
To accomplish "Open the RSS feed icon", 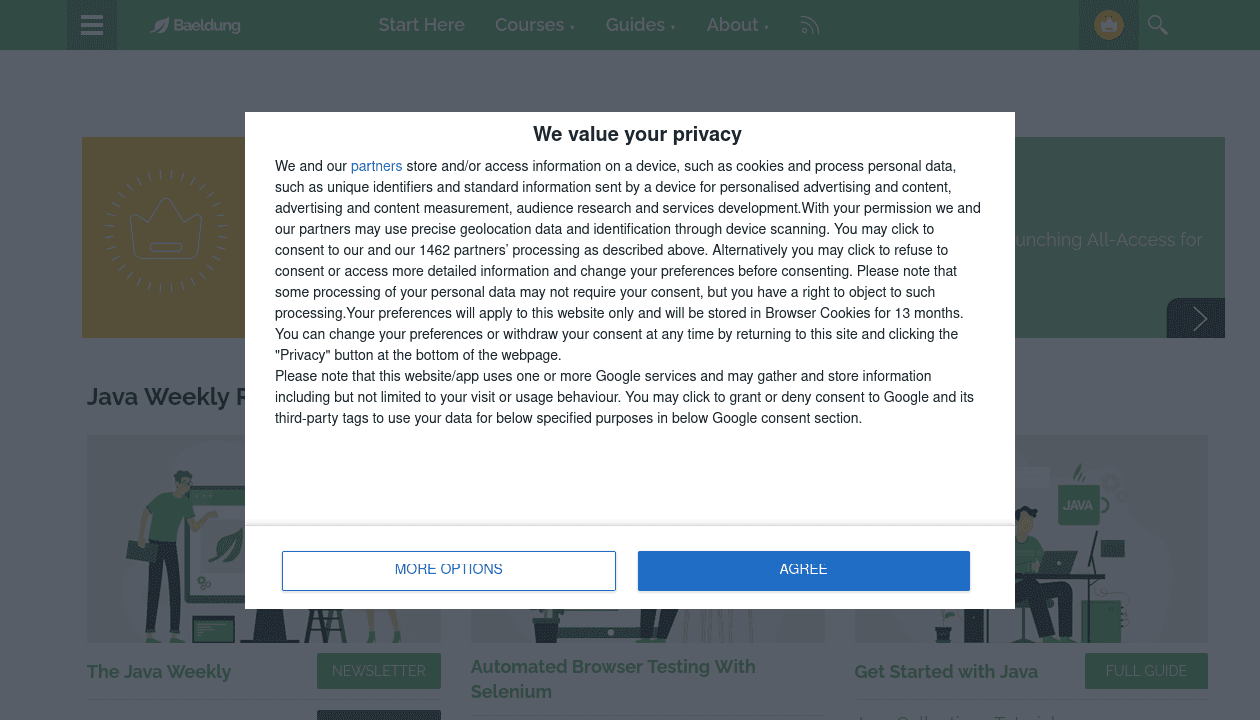I will [810, 26].
